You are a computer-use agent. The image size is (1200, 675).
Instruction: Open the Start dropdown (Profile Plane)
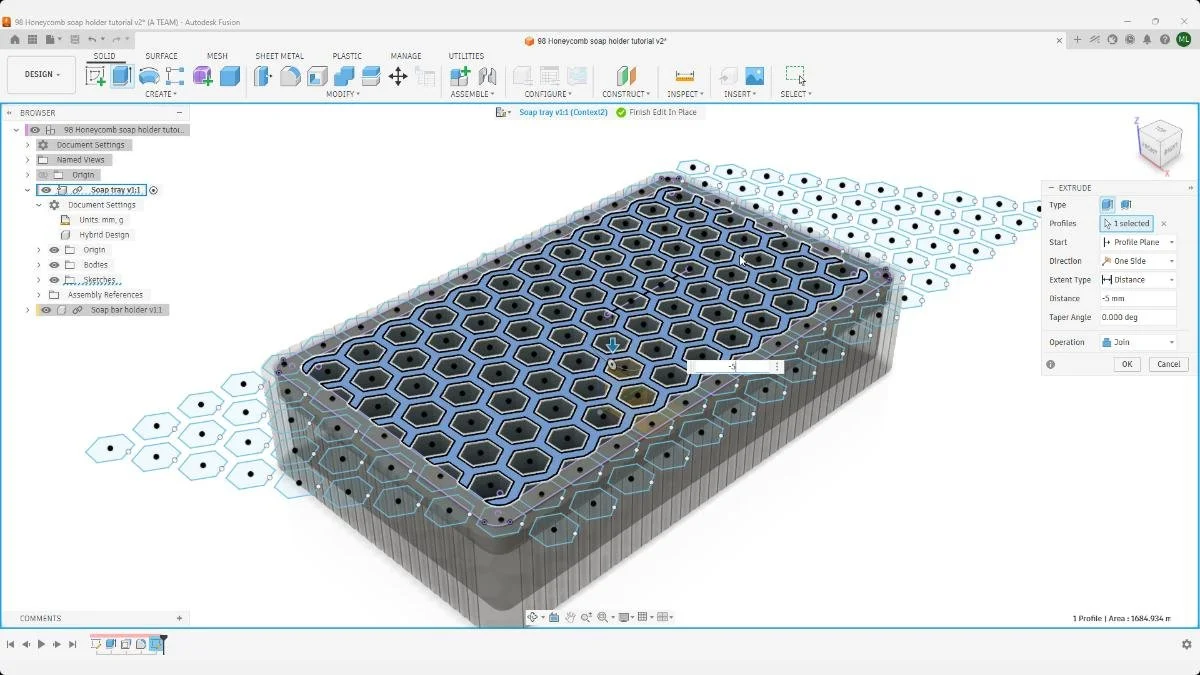click(x=1138, y=242)
